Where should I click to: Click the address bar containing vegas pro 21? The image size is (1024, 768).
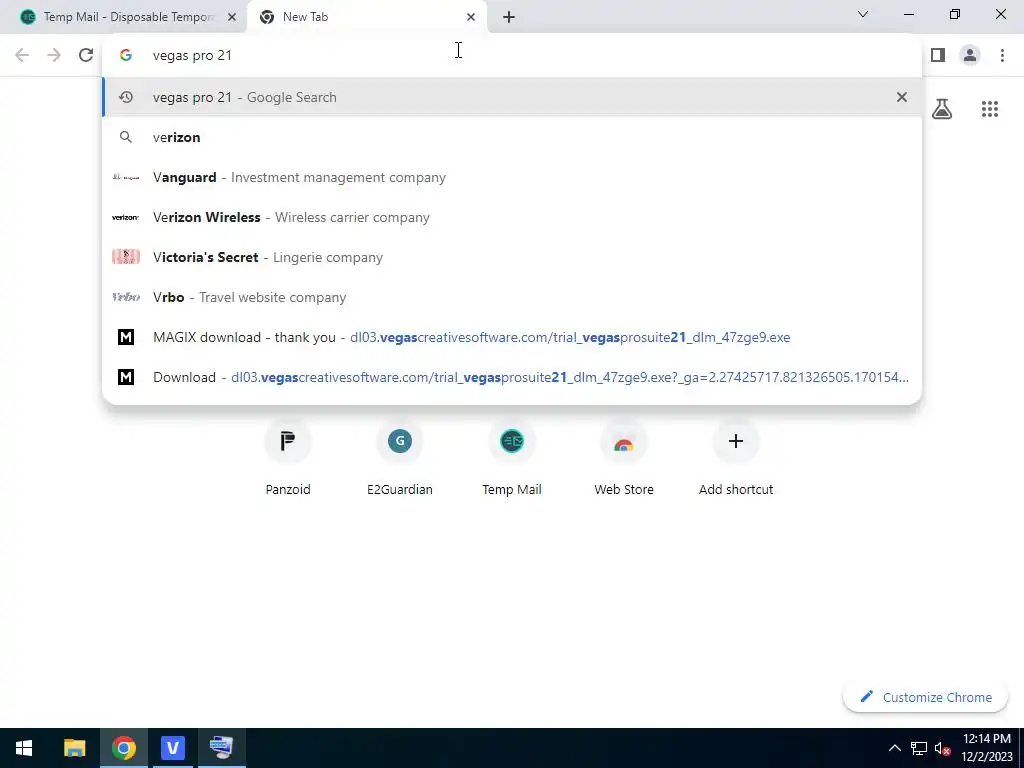coord(512,56)
